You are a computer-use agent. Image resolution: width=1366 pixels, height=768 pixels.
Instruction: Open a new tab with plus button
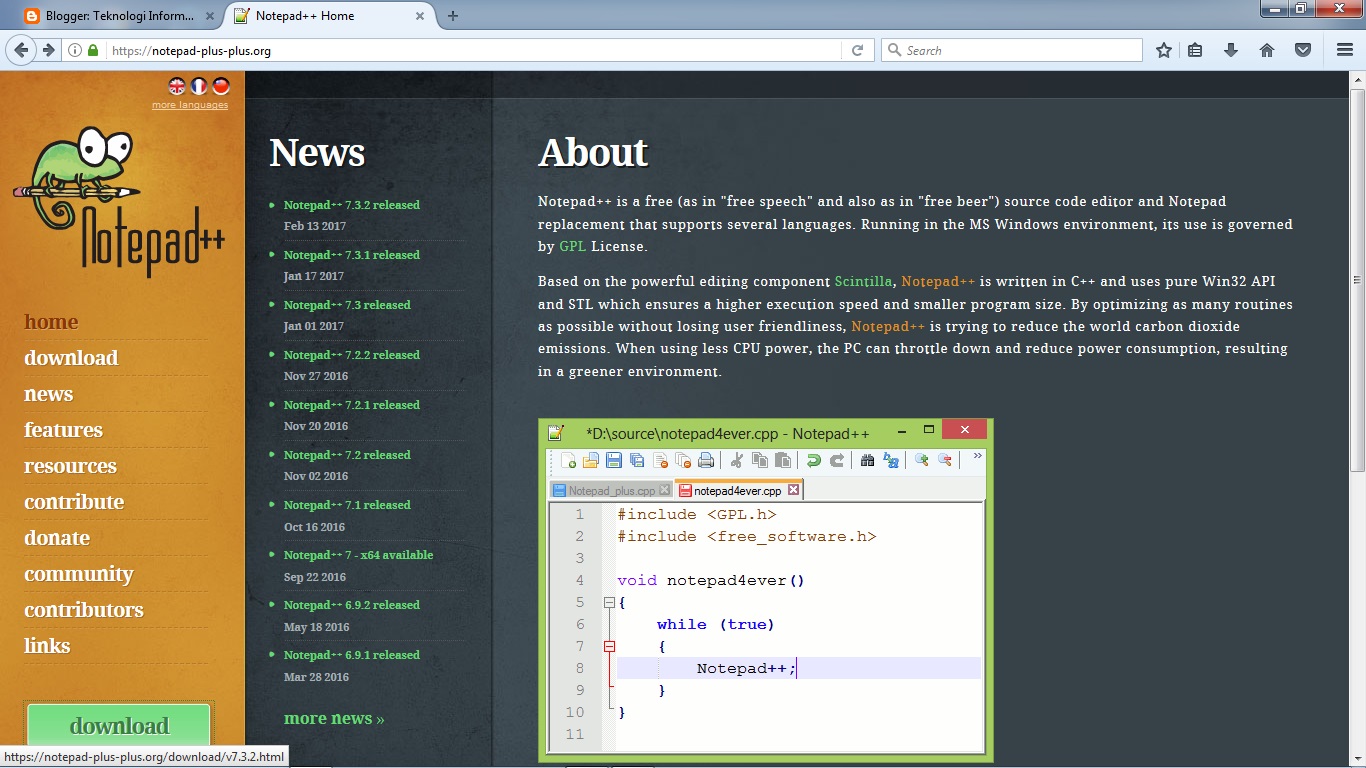453,16
